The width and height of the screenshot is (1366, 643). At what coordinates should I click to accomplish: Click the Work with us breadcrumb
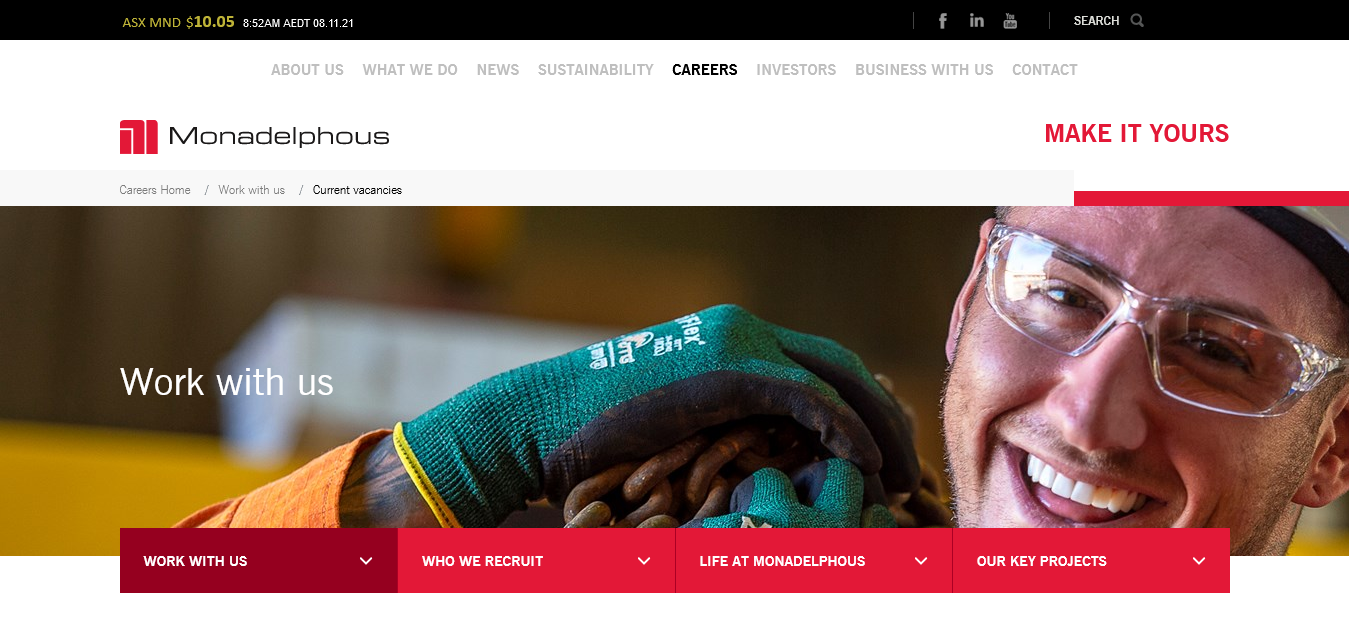pyautogui.click(x=252, y=190)
